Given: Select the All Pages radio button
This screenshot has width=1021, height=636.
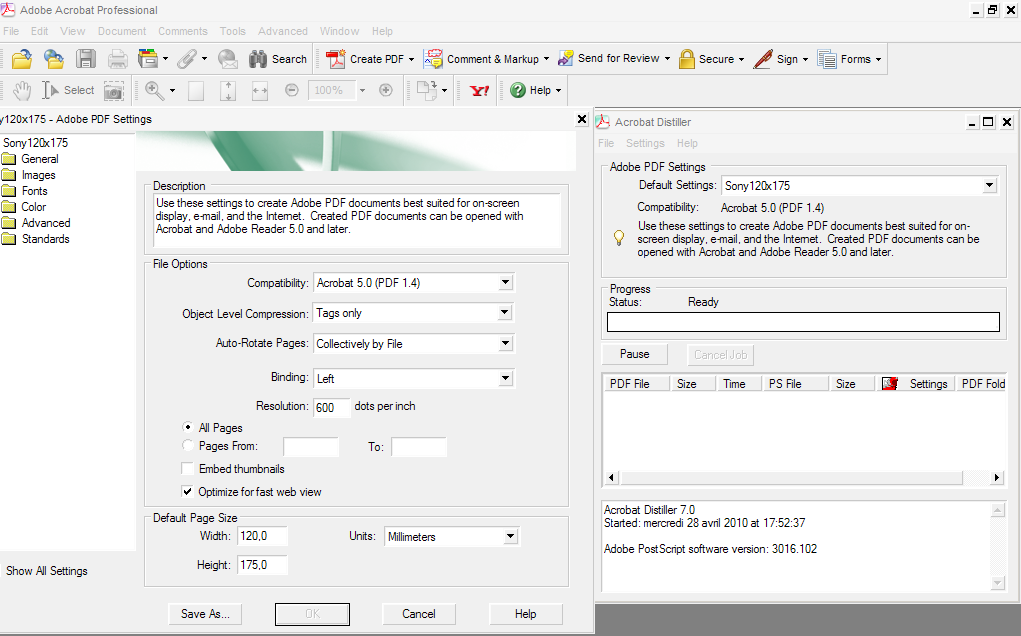Looking at the screenshot, I should tap(188, 428).
